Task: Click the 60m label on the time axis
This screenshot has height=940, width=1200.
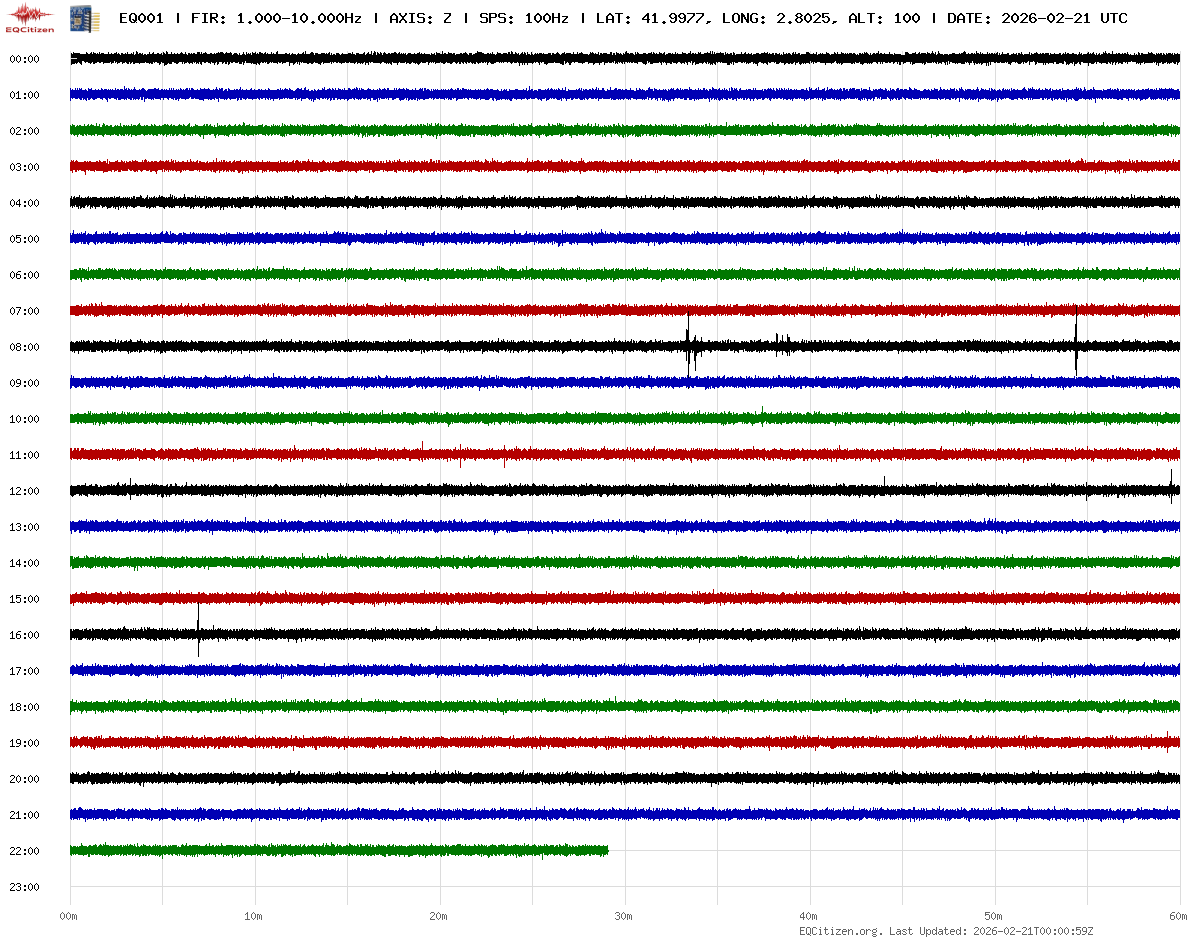Action: pyautogui.click(x=1179, y=916)
